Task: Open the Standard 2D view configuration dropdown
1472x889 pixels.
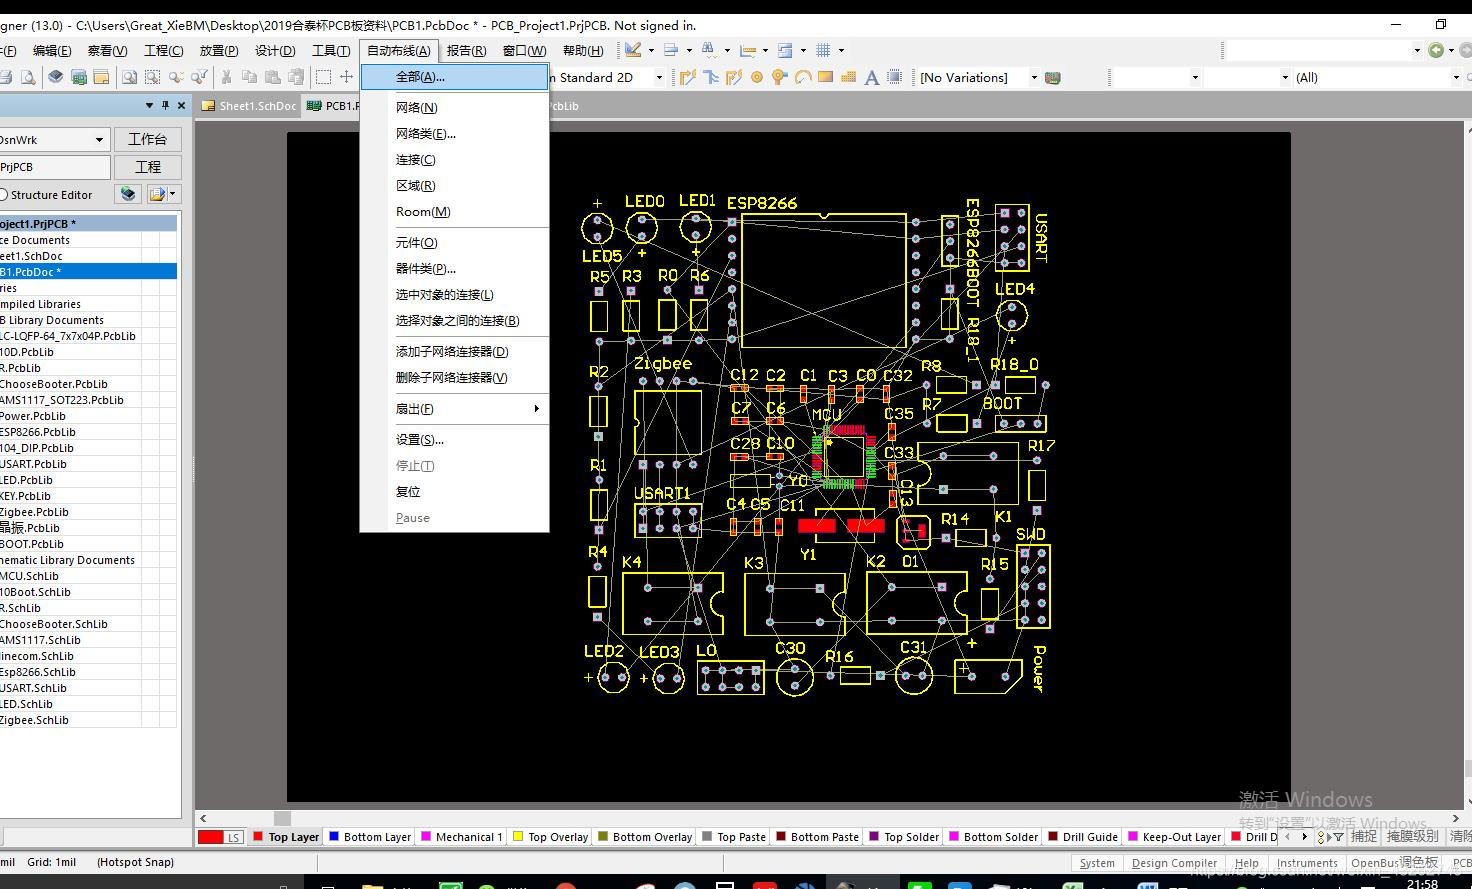Action: [659, 77]
